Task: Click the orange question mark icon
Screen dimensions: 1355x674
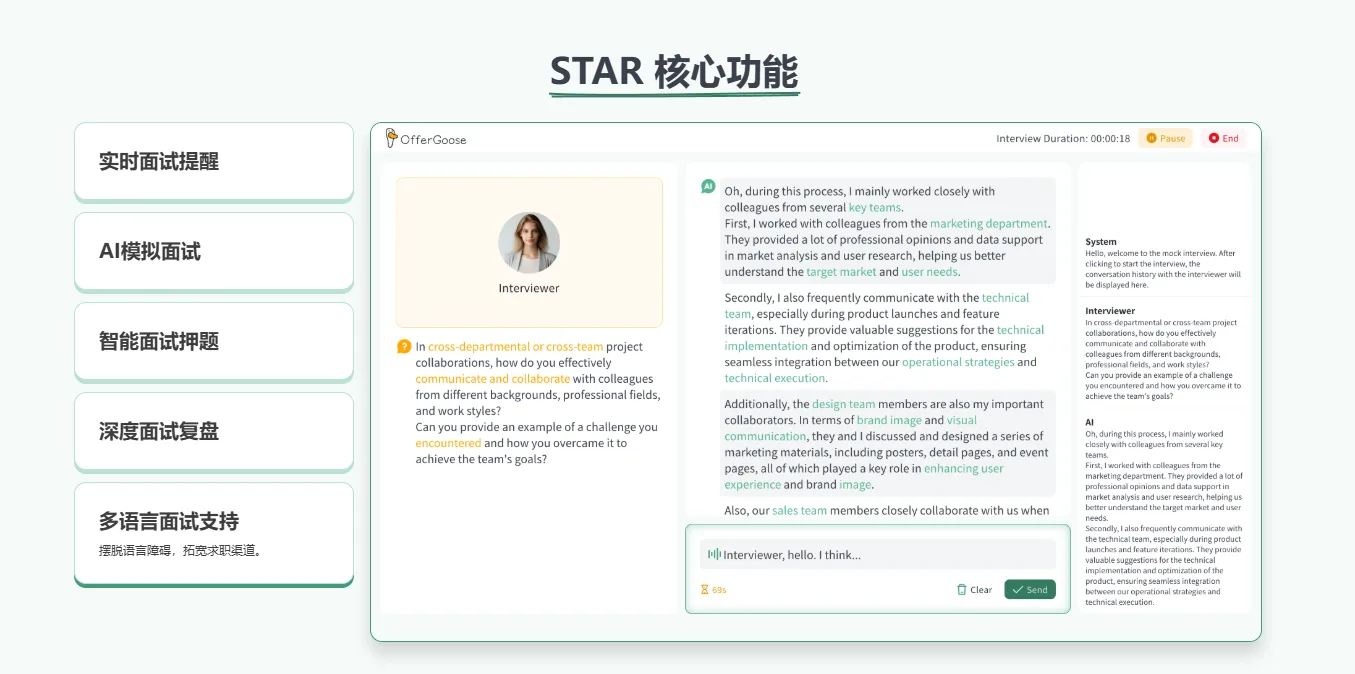Action: click(404, 347)
